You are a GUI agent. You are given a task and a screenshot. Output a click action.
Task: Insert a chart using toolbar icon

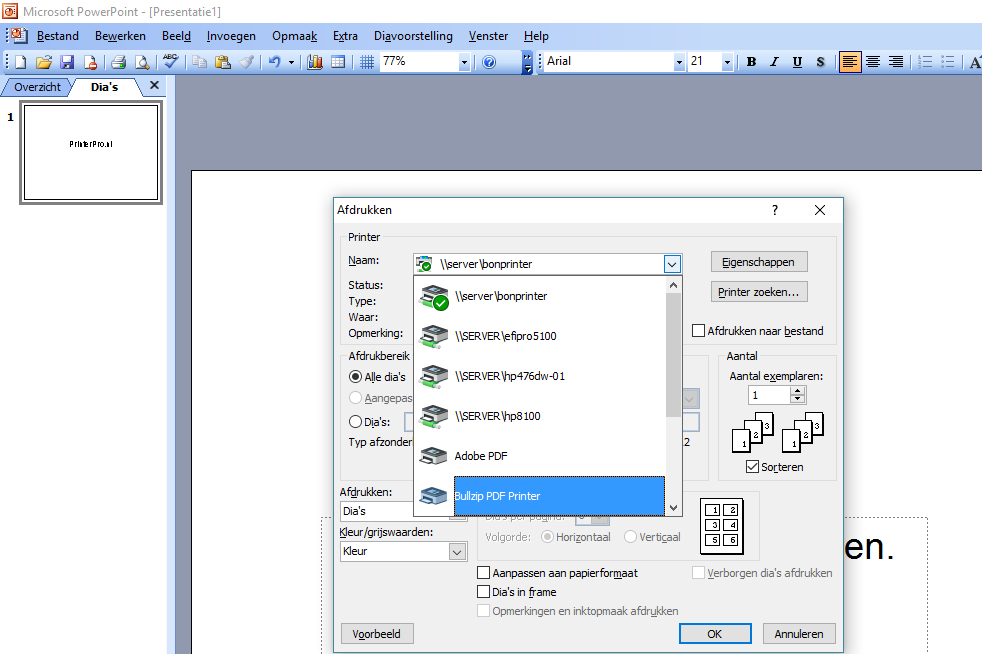(314, 61)
